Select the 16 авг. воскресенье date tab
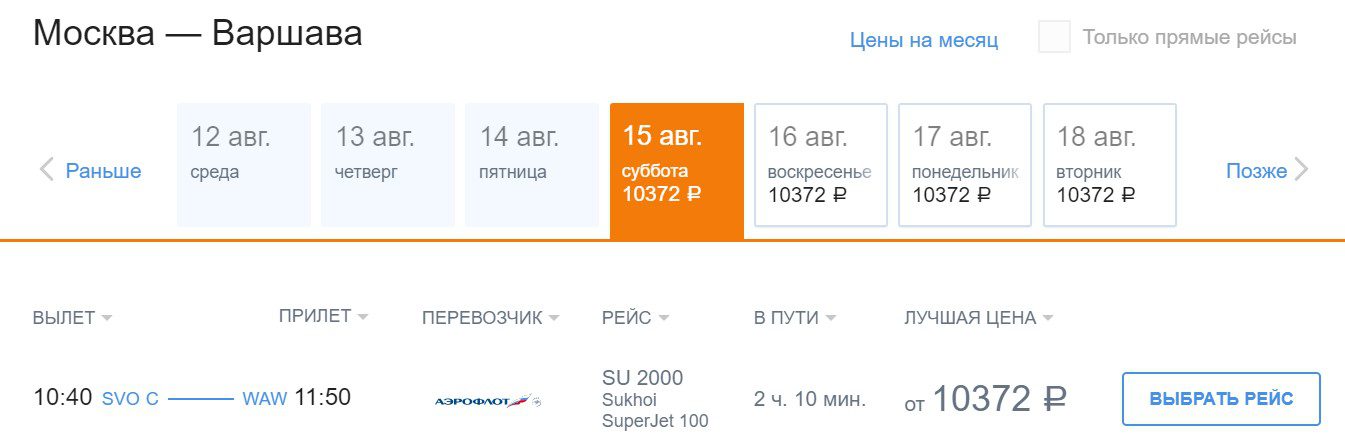 821,165
